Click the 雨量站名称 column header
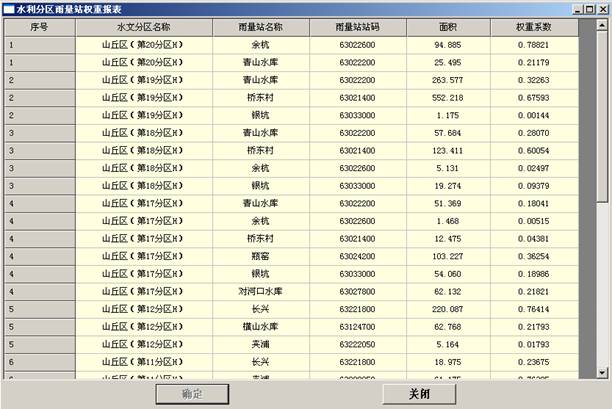This screenshot has width=612, height=409. pyautogui.click(x=260, y=26)
